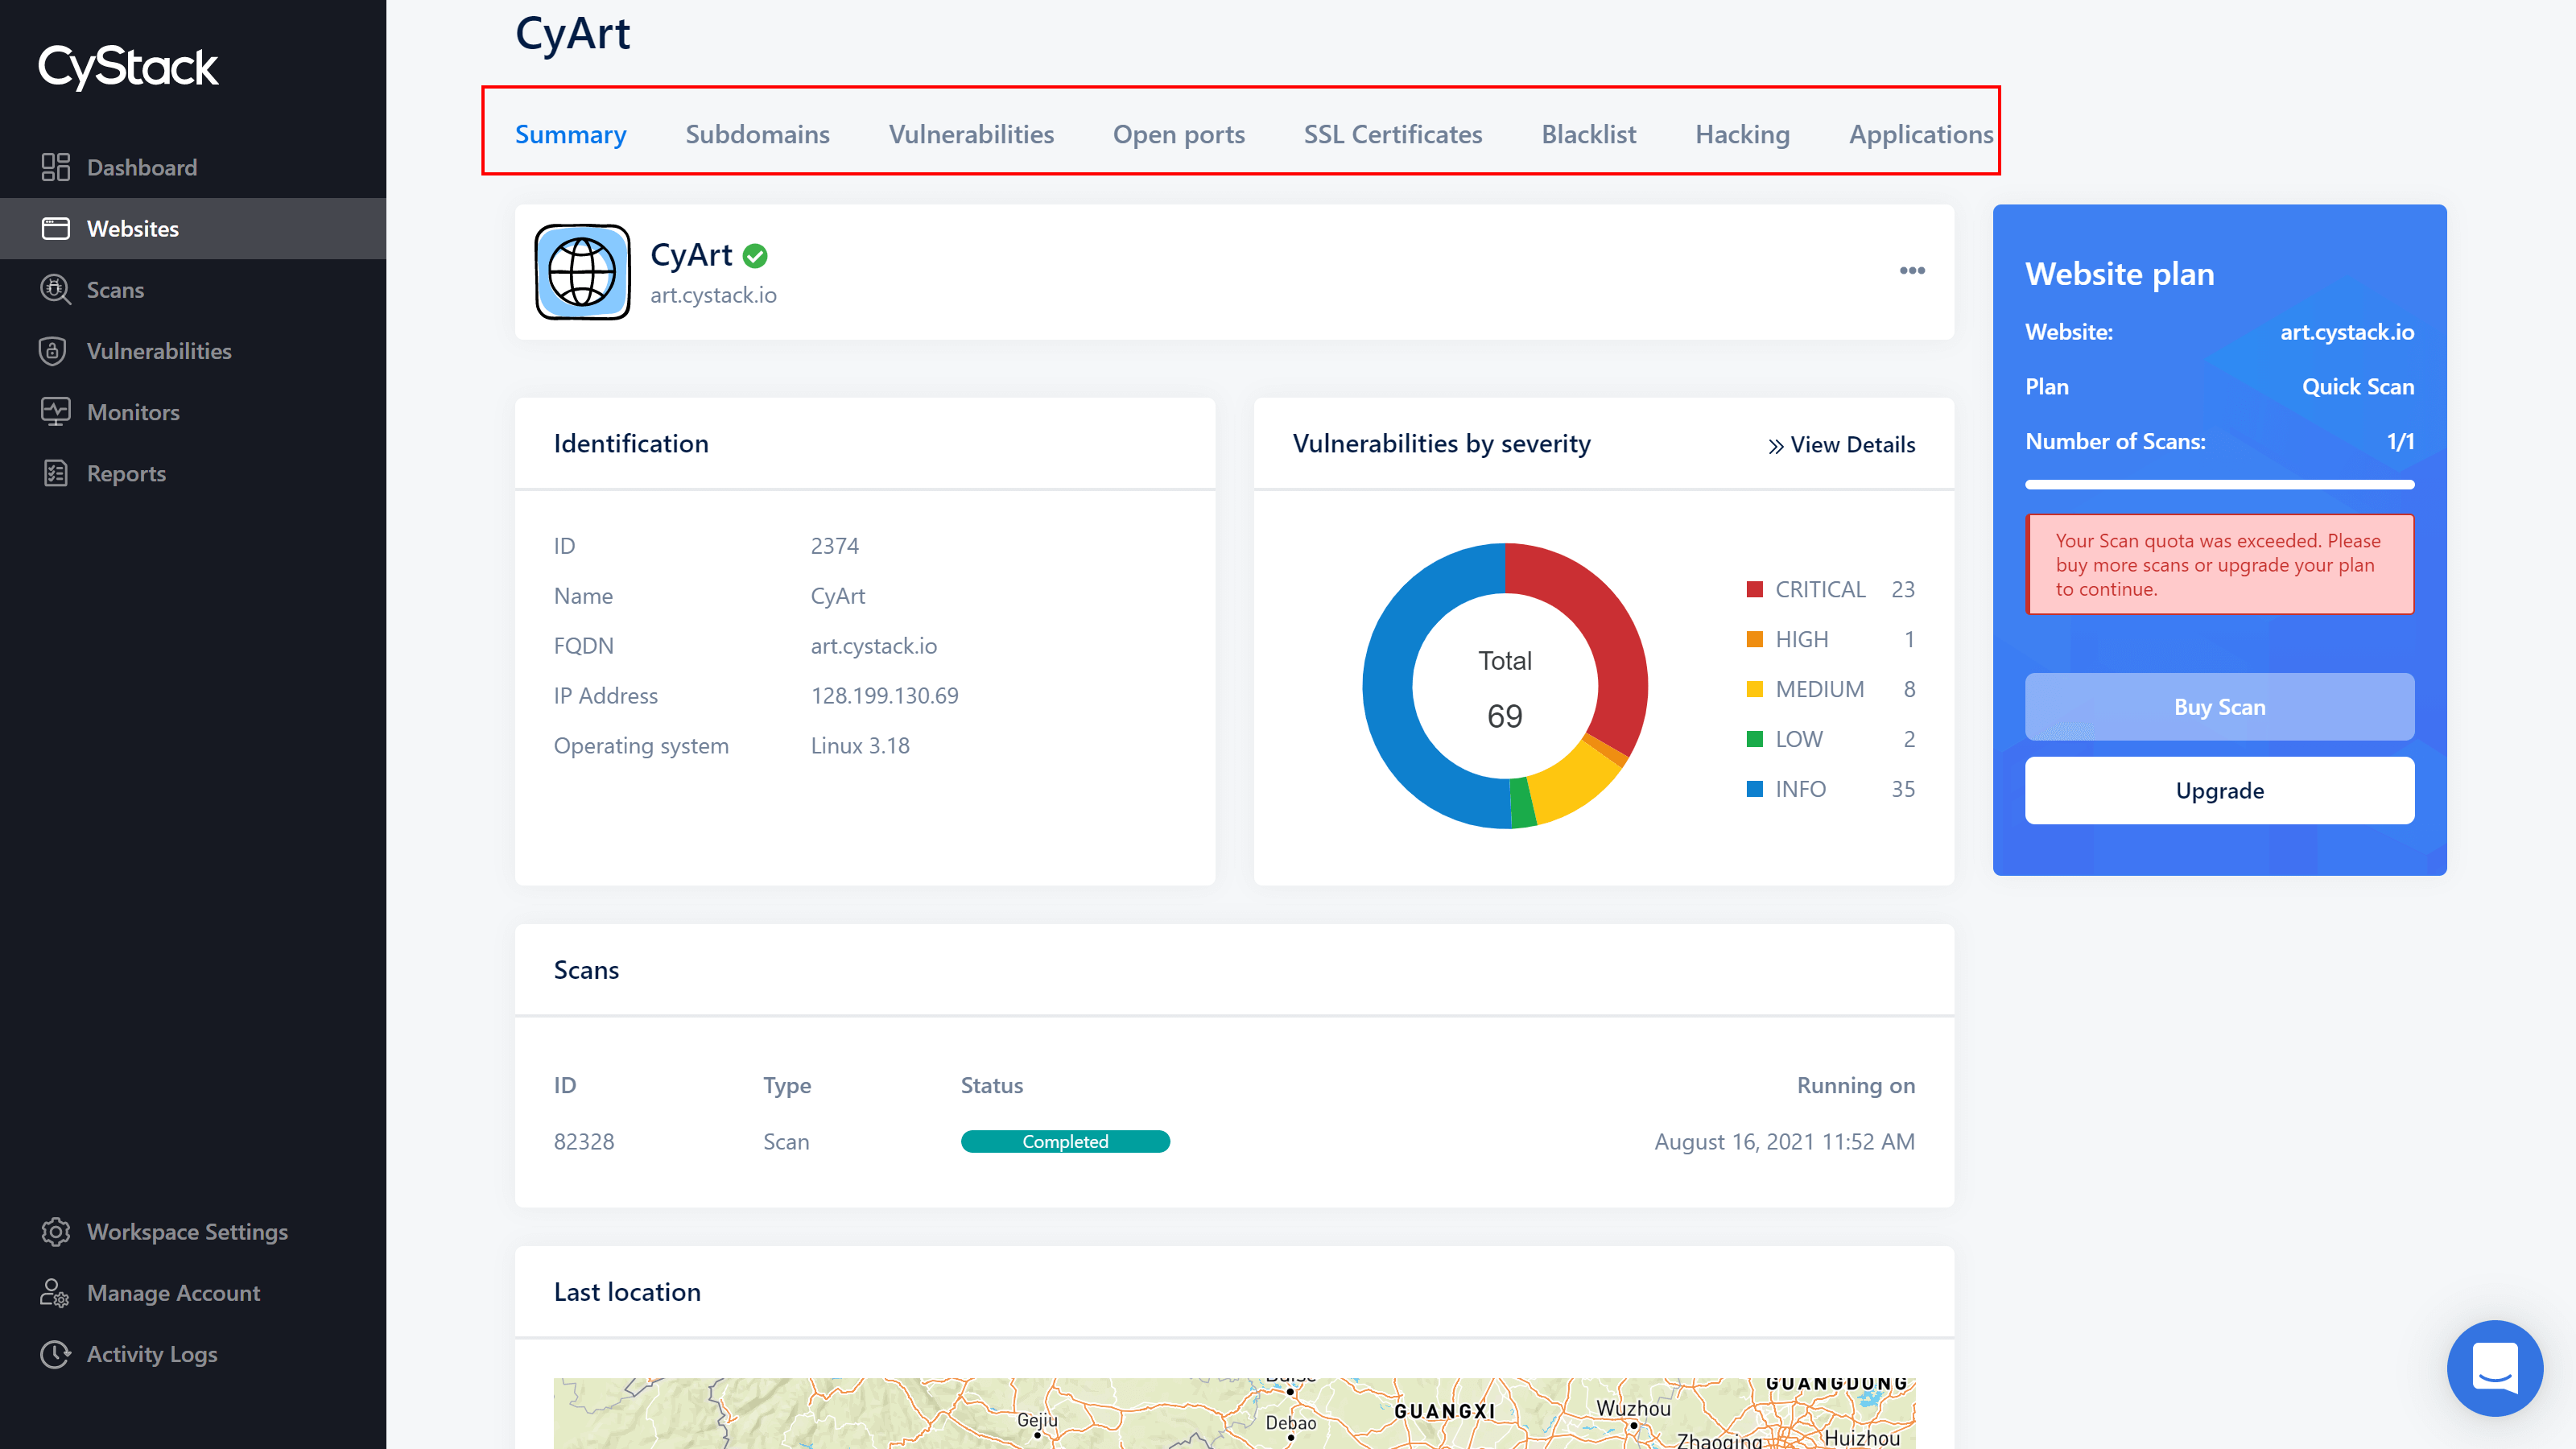Open the Applications tab
Viewport: 2576px width, 1449px height.
tap(1921, 134)
